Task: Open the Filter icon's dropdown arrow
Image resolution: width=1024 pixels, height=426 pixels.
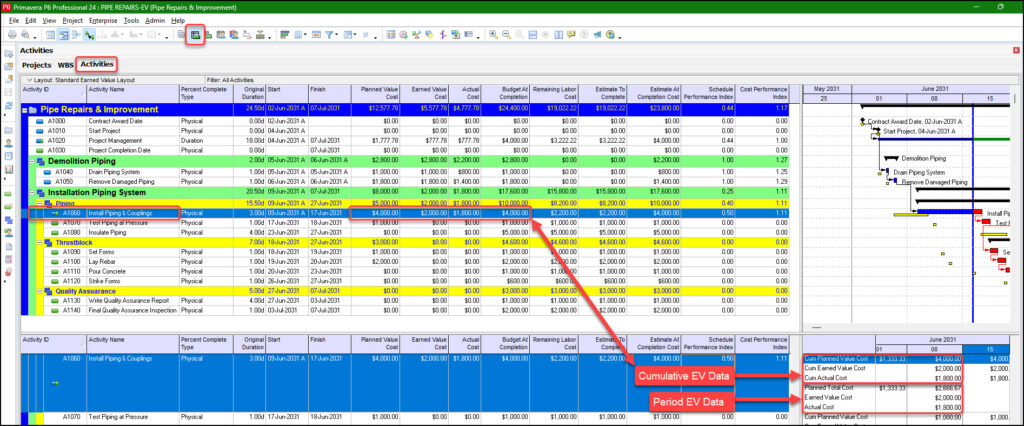Action: point(338,35)
